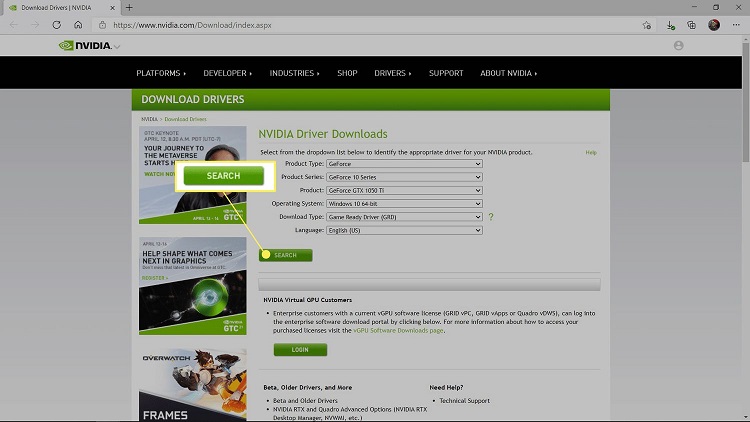This screenshot has height=422, width=750.
Task: Close the Download Drivers tab
Action: tap(112, 8)
